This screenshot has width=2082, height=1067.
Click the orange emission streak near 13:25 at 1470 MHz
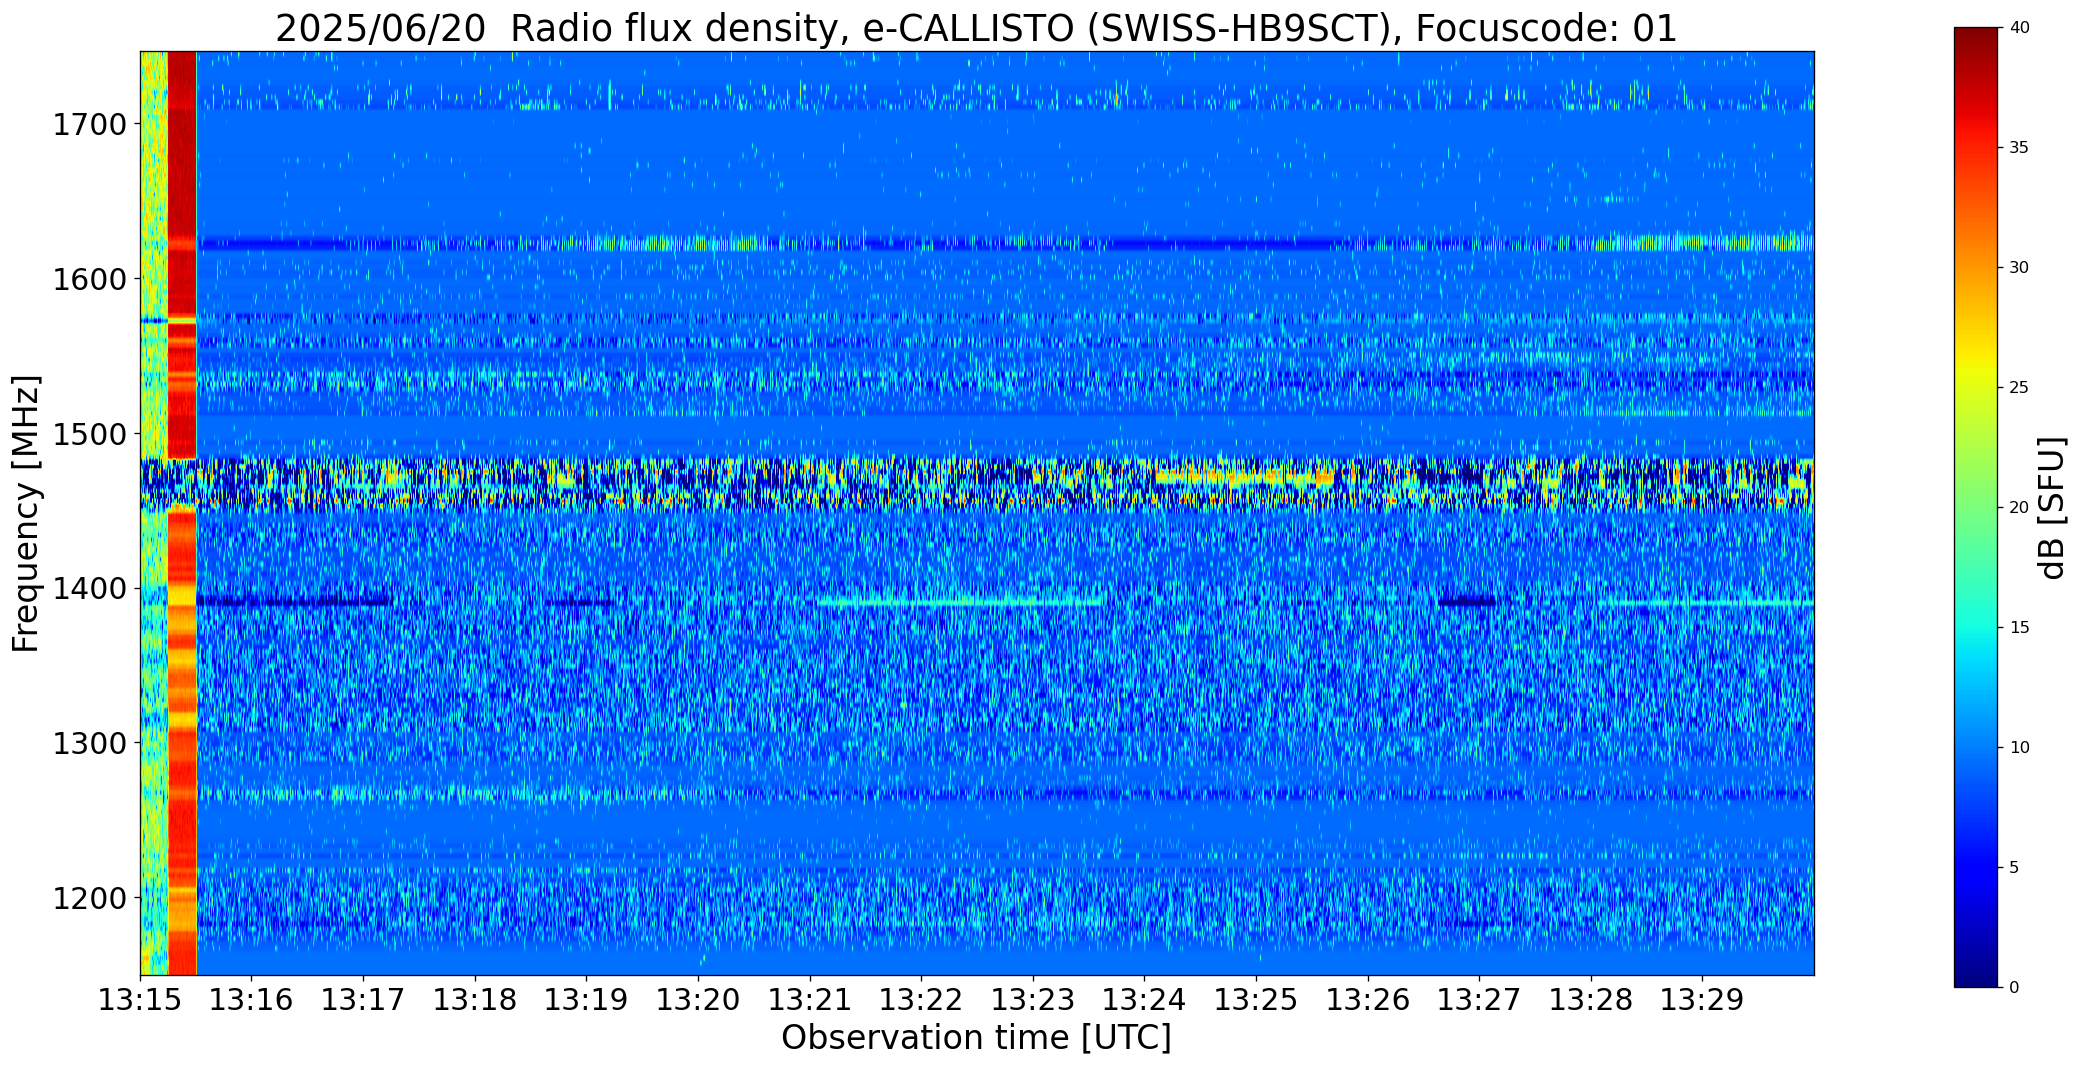pos(1245,478)
